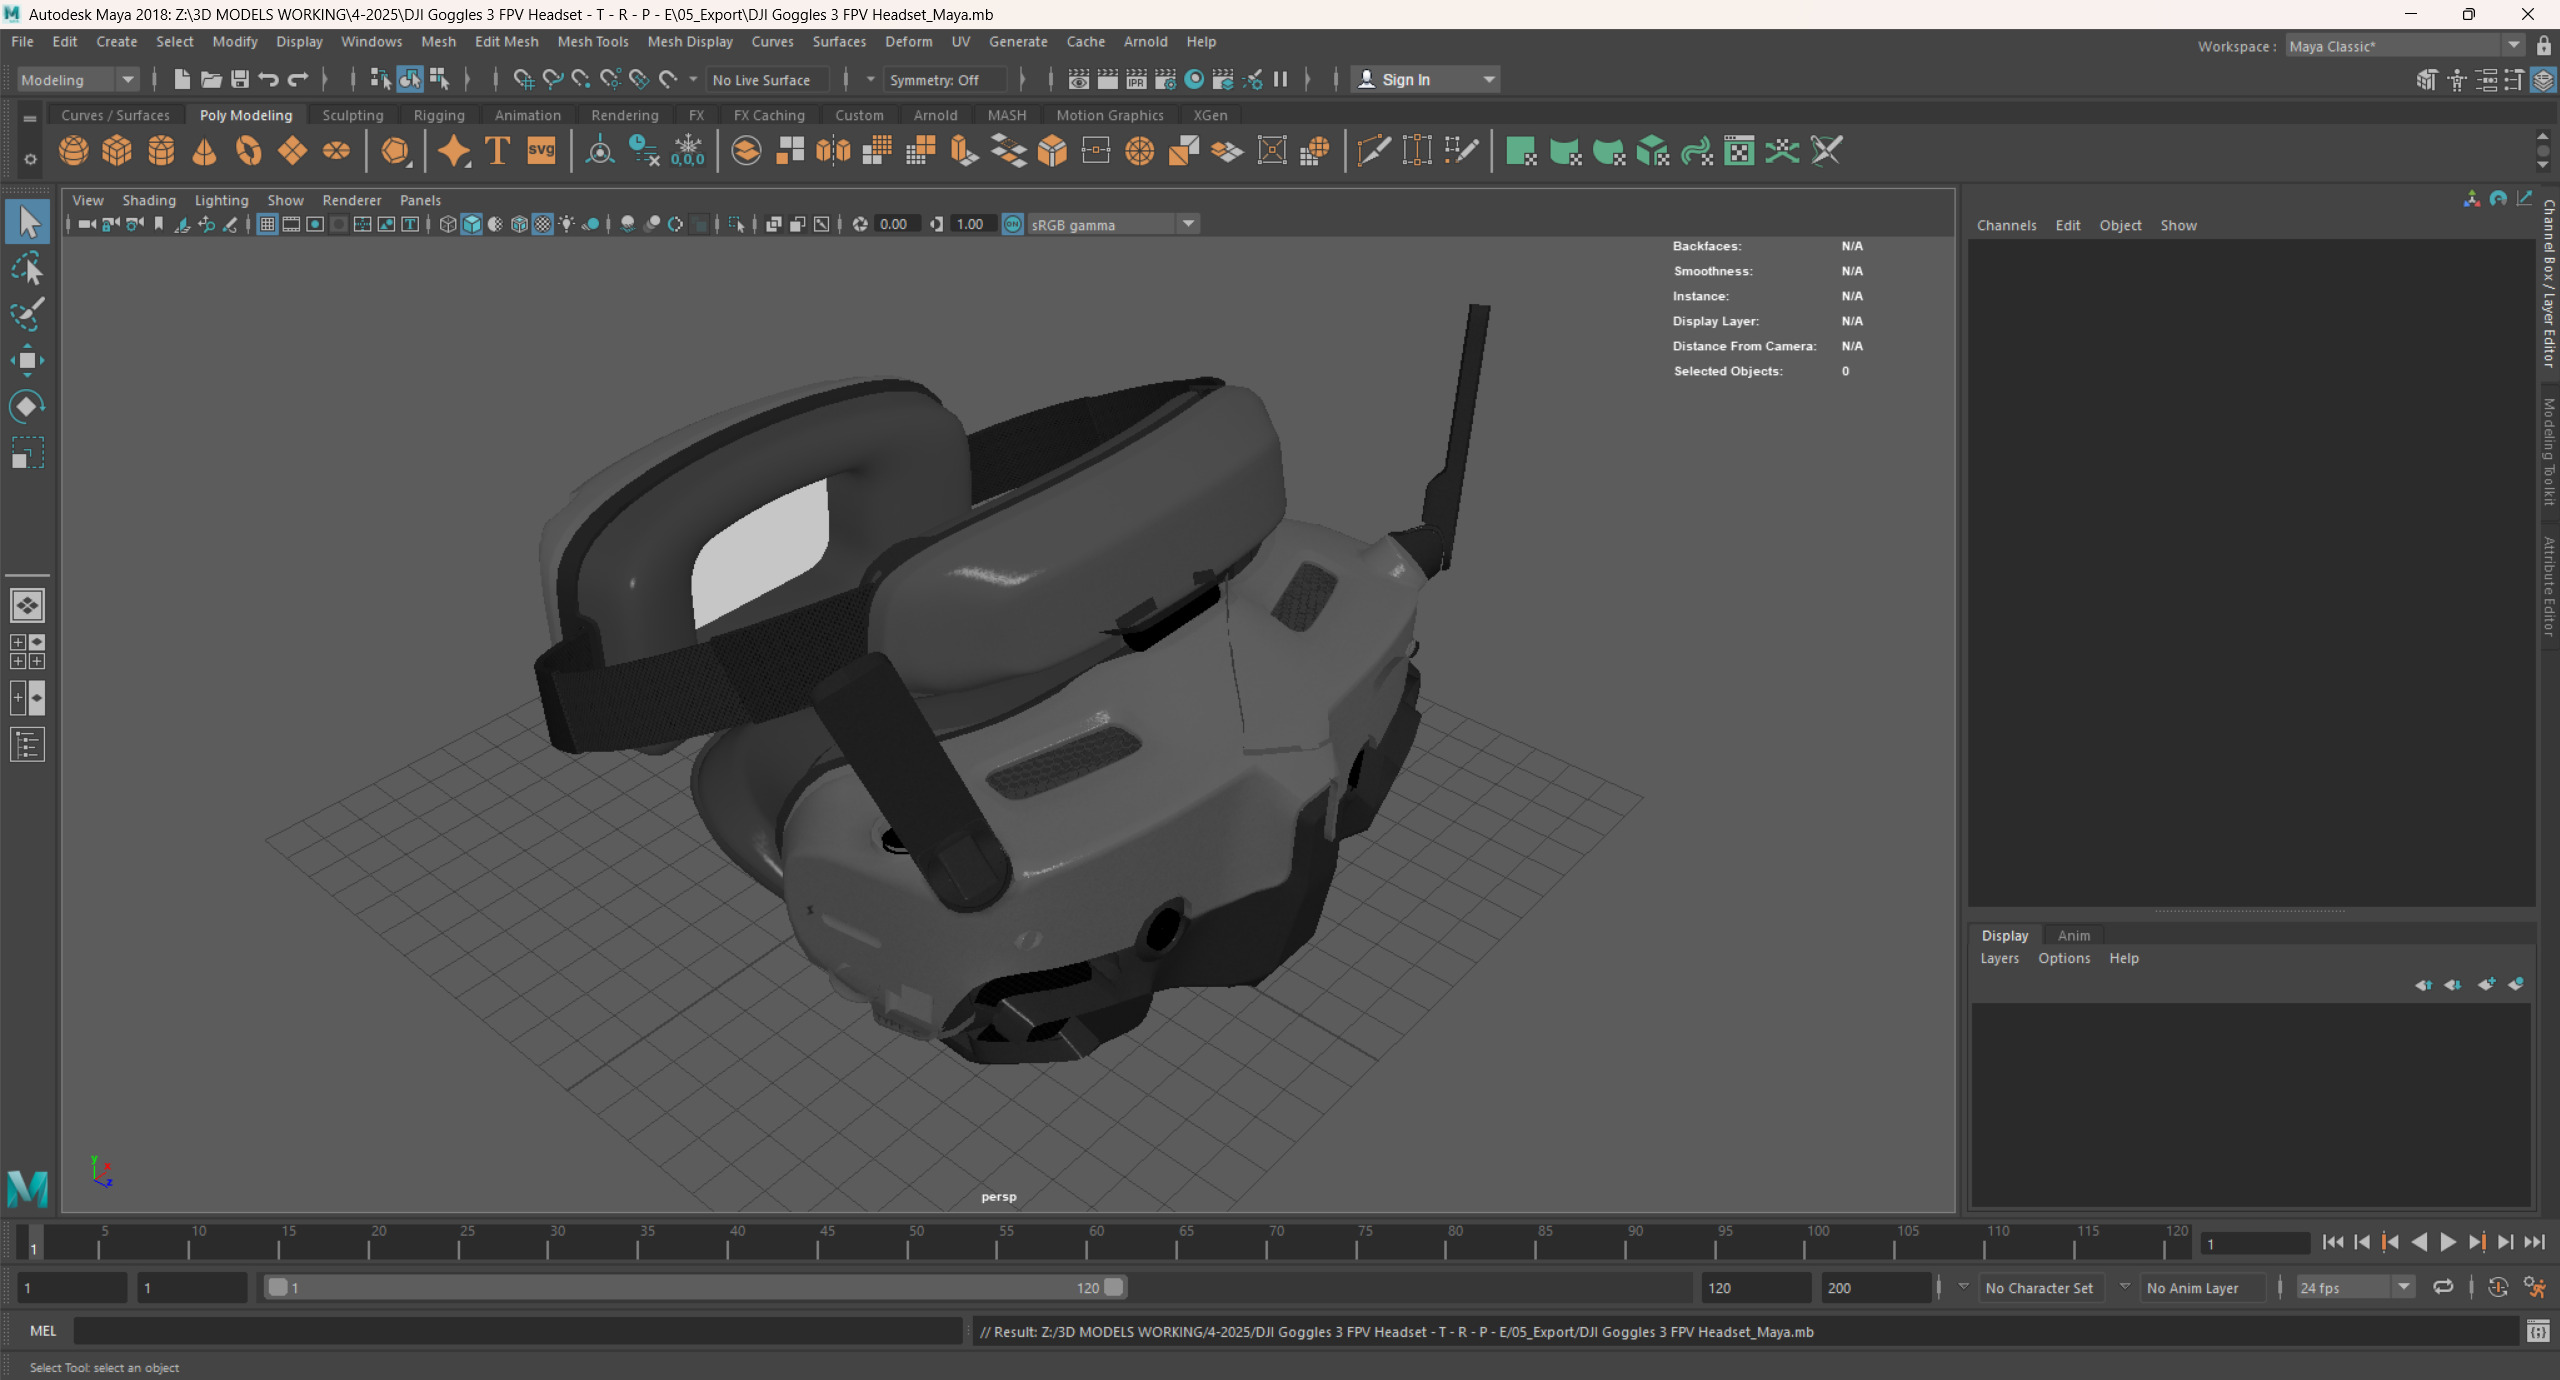Viewport: 2560px width, 1380px height.
Task: Activate the Rotate tool in toolbox
Action: pyautogui.click(x=27, y=406)
